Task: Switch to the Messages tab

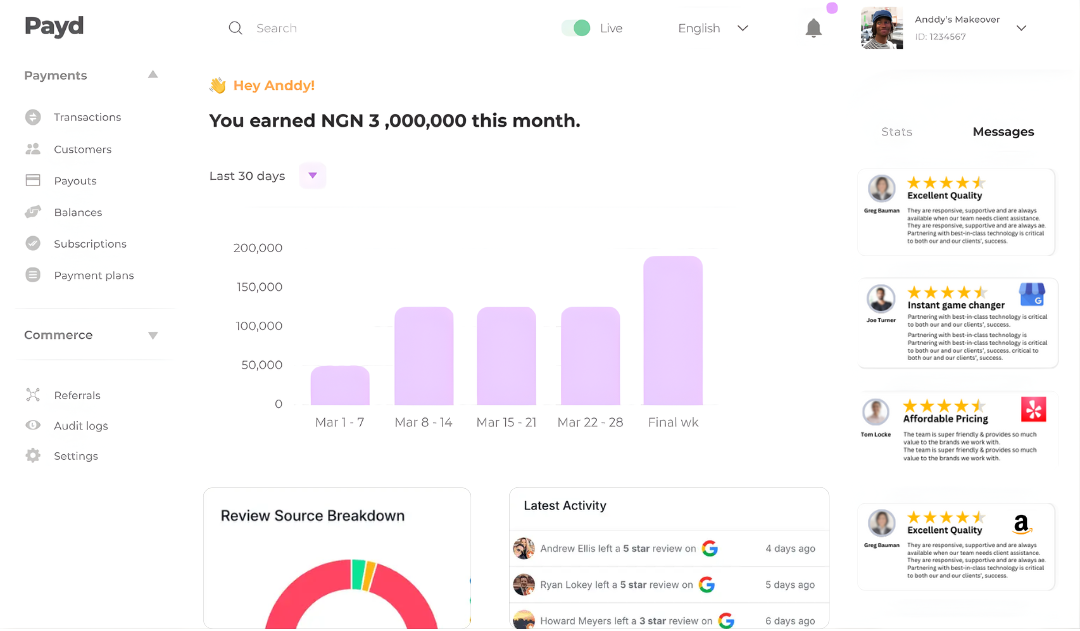Action: click(1003, 132)
